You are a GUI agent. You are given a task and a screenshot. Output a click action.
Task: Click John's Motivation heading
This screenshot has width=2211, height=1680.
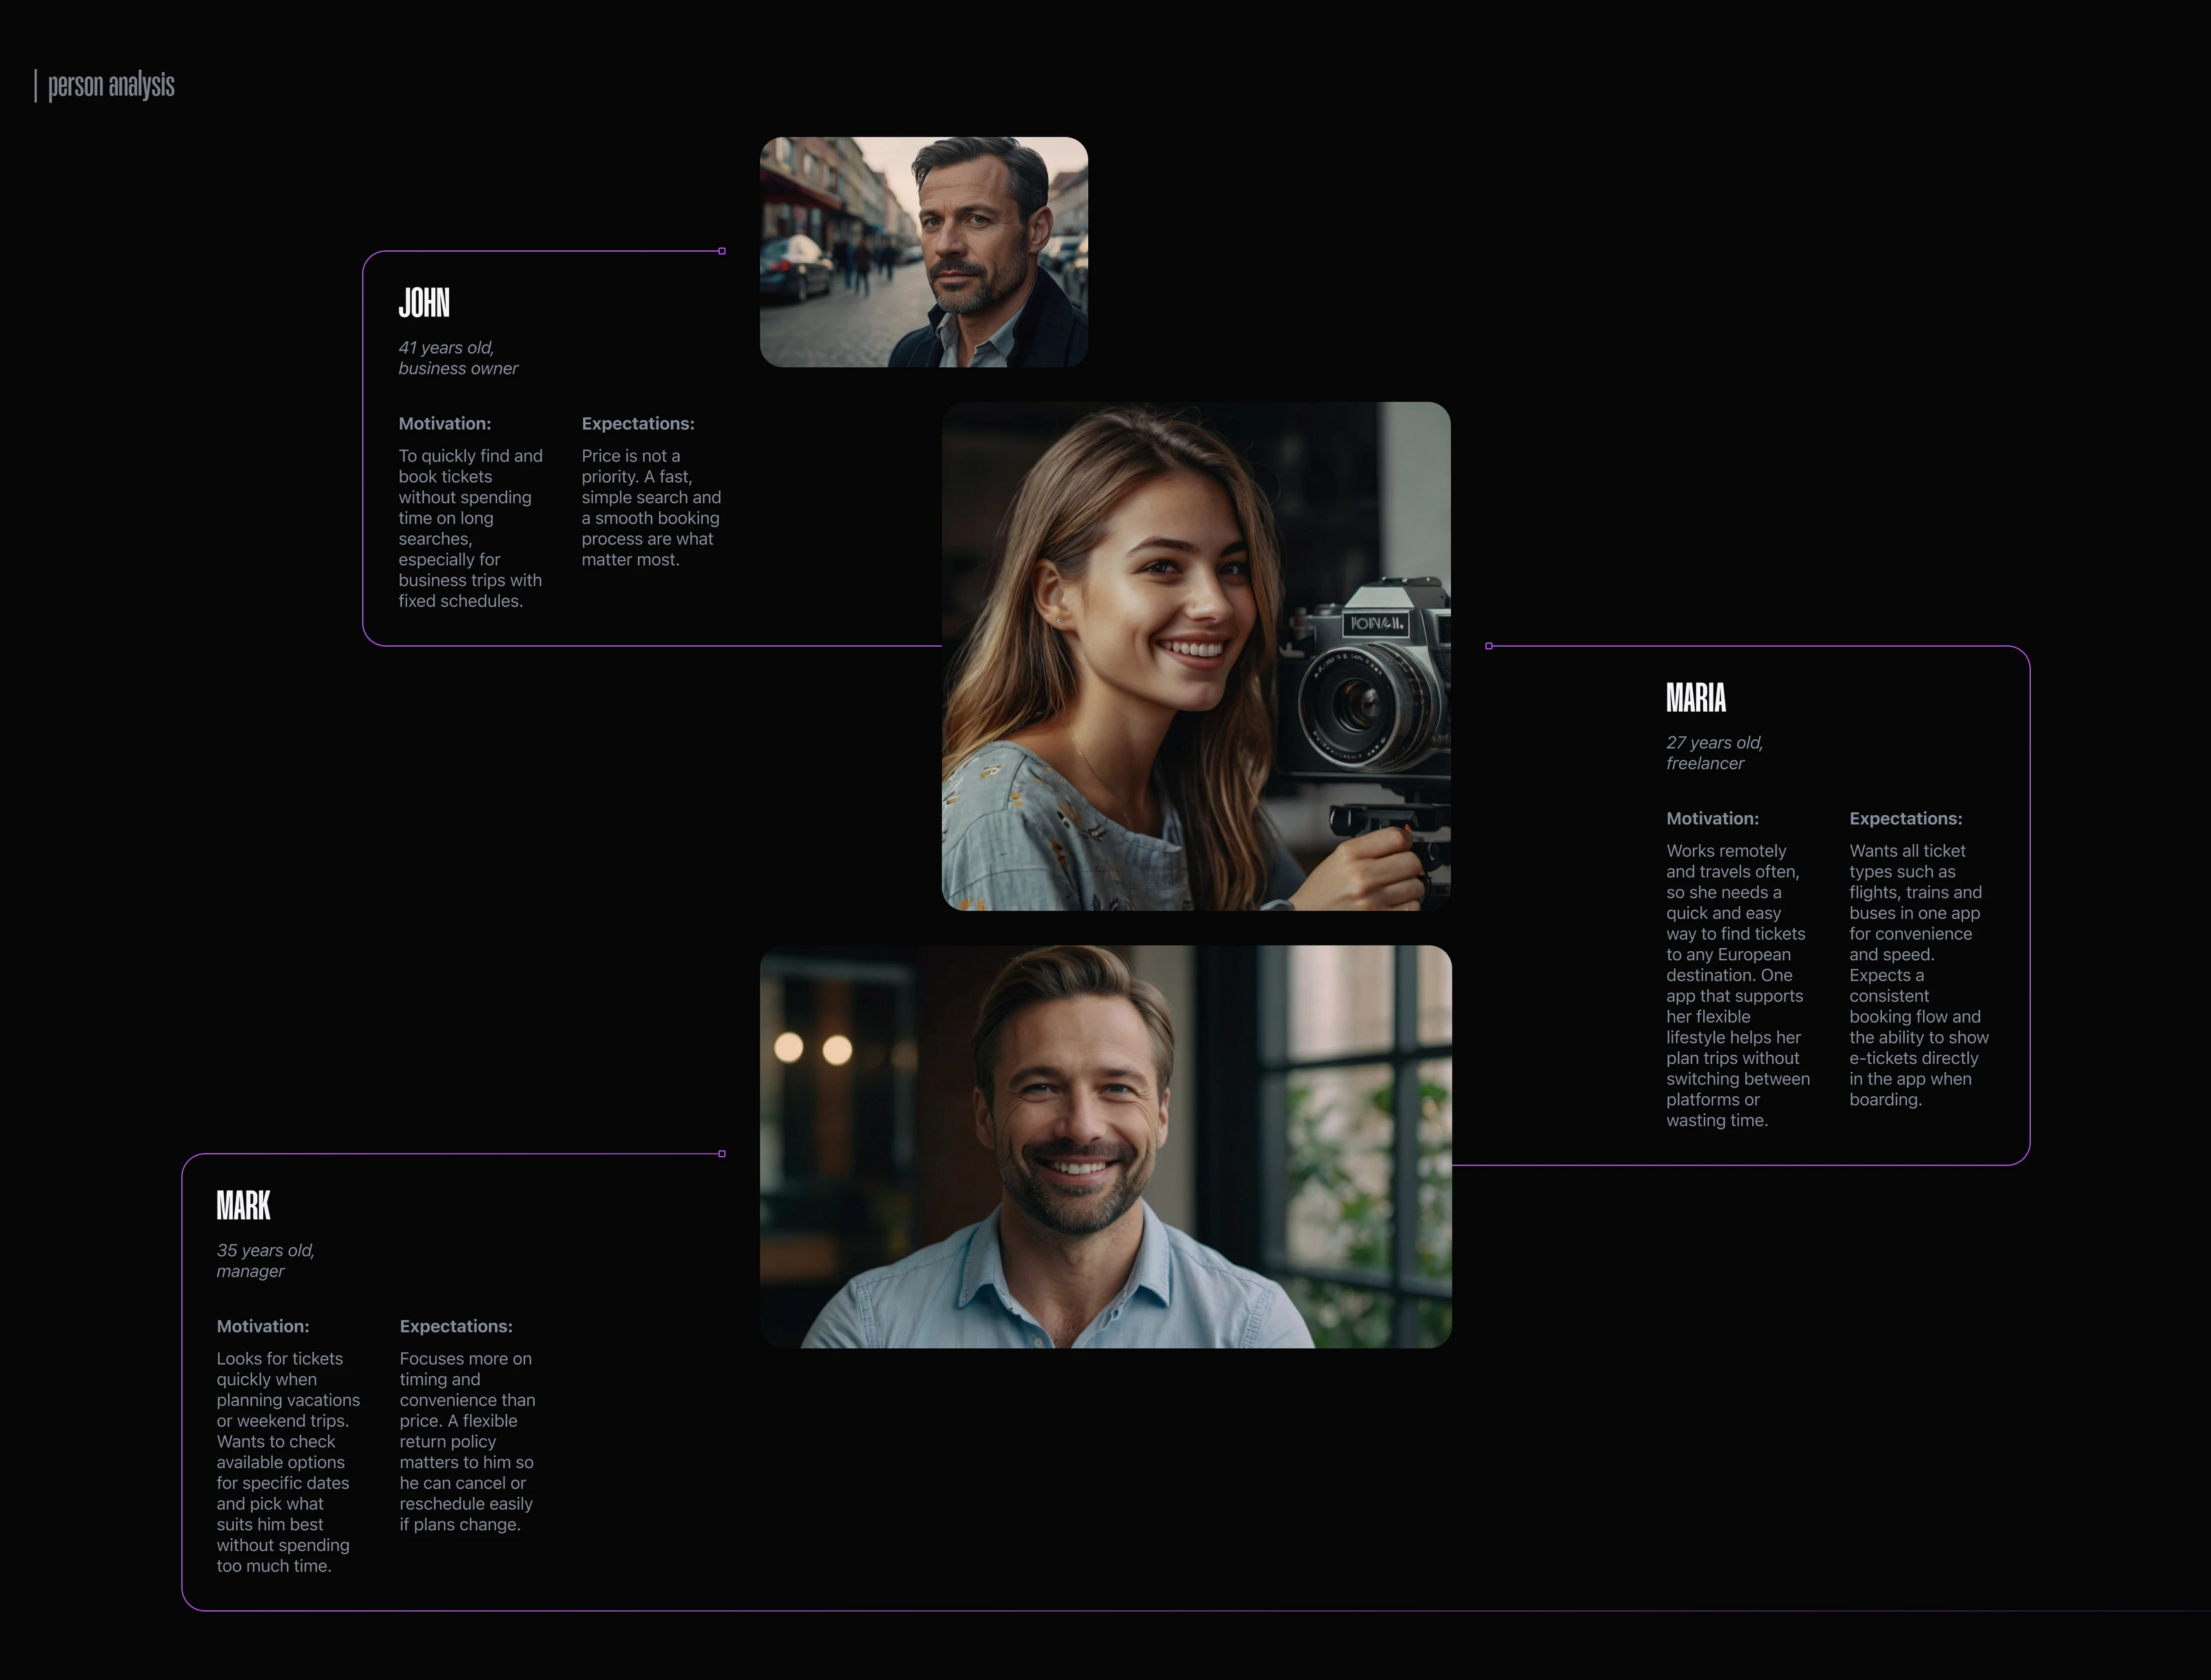[444, 424]
